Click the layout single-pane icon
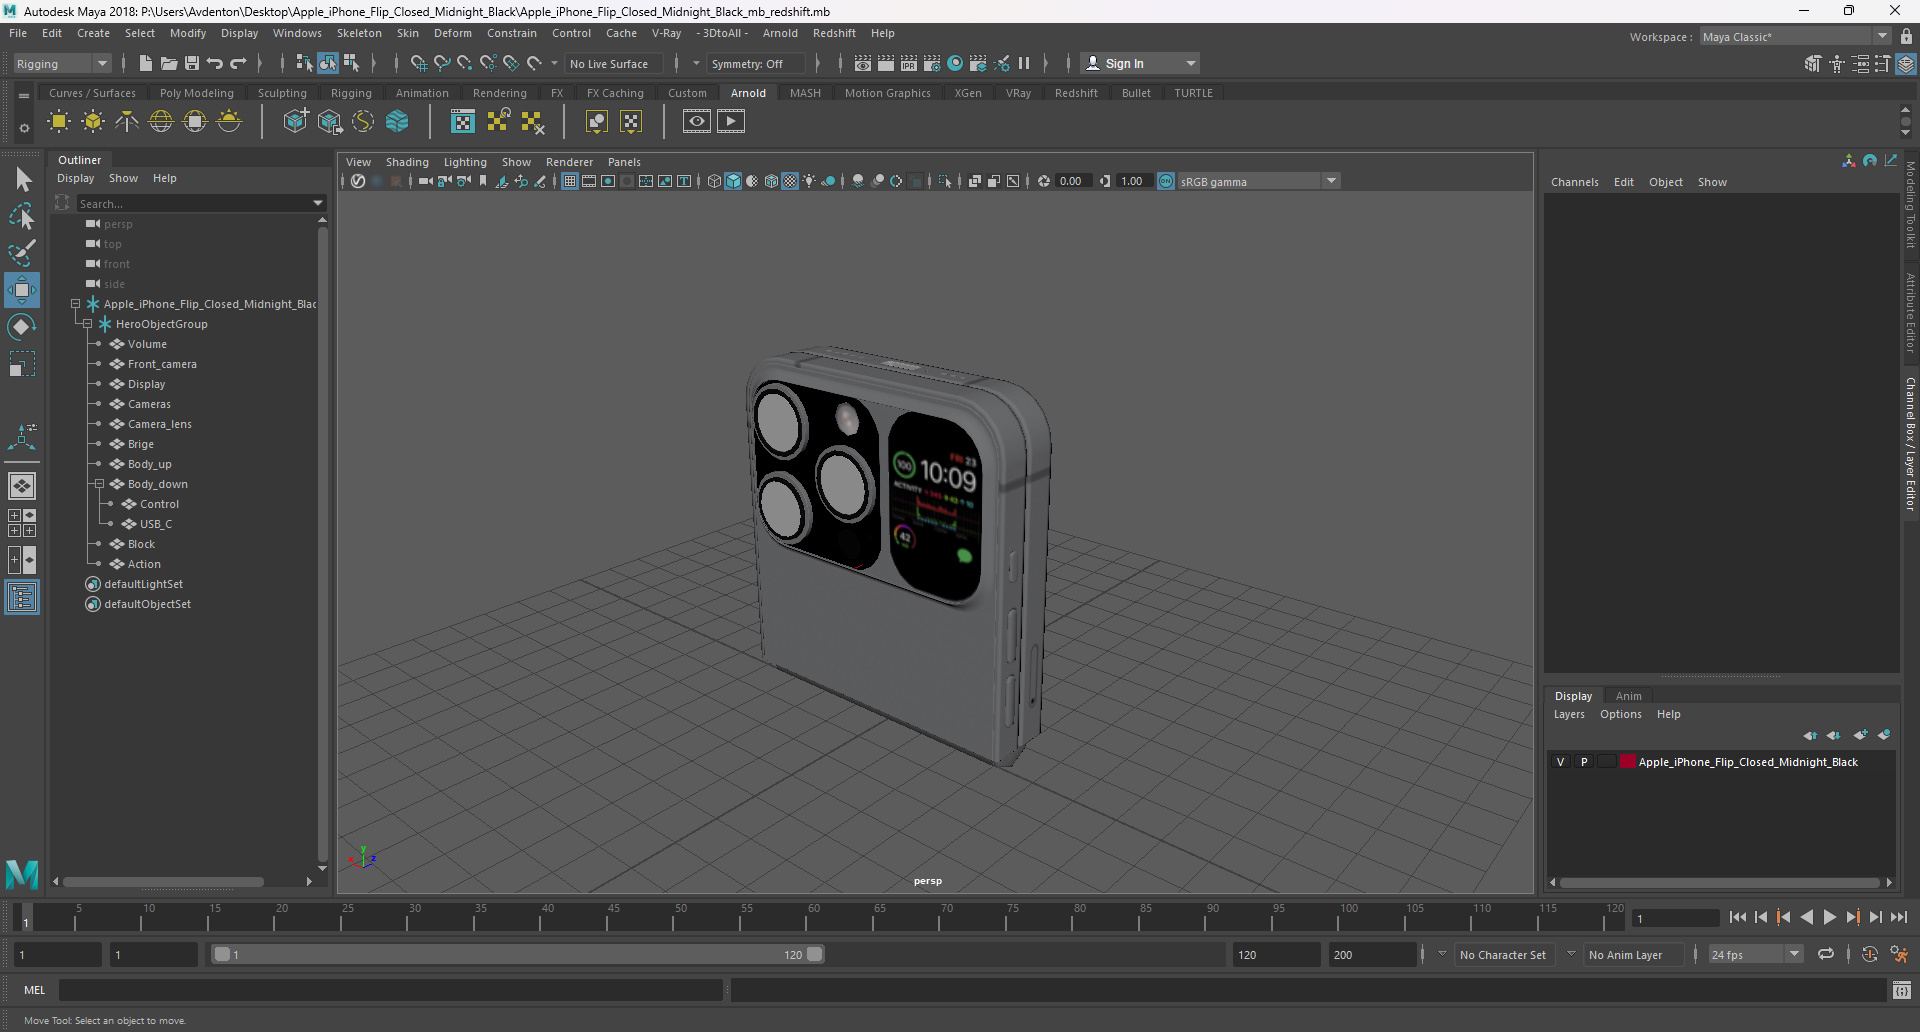Screen dimensions: 1920x1032 pos(22,486)
